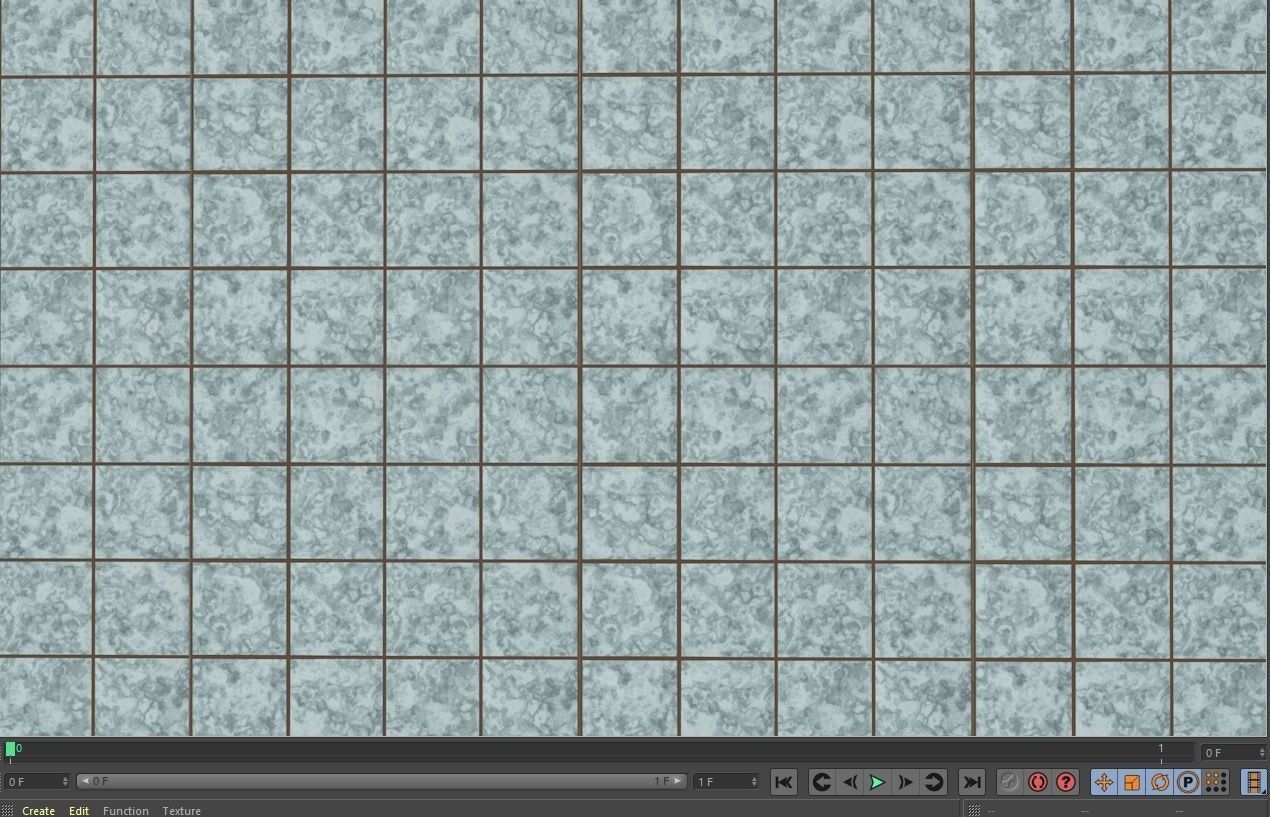
Task: Toggle scale keyframing icon
Action: point(1132,782)
